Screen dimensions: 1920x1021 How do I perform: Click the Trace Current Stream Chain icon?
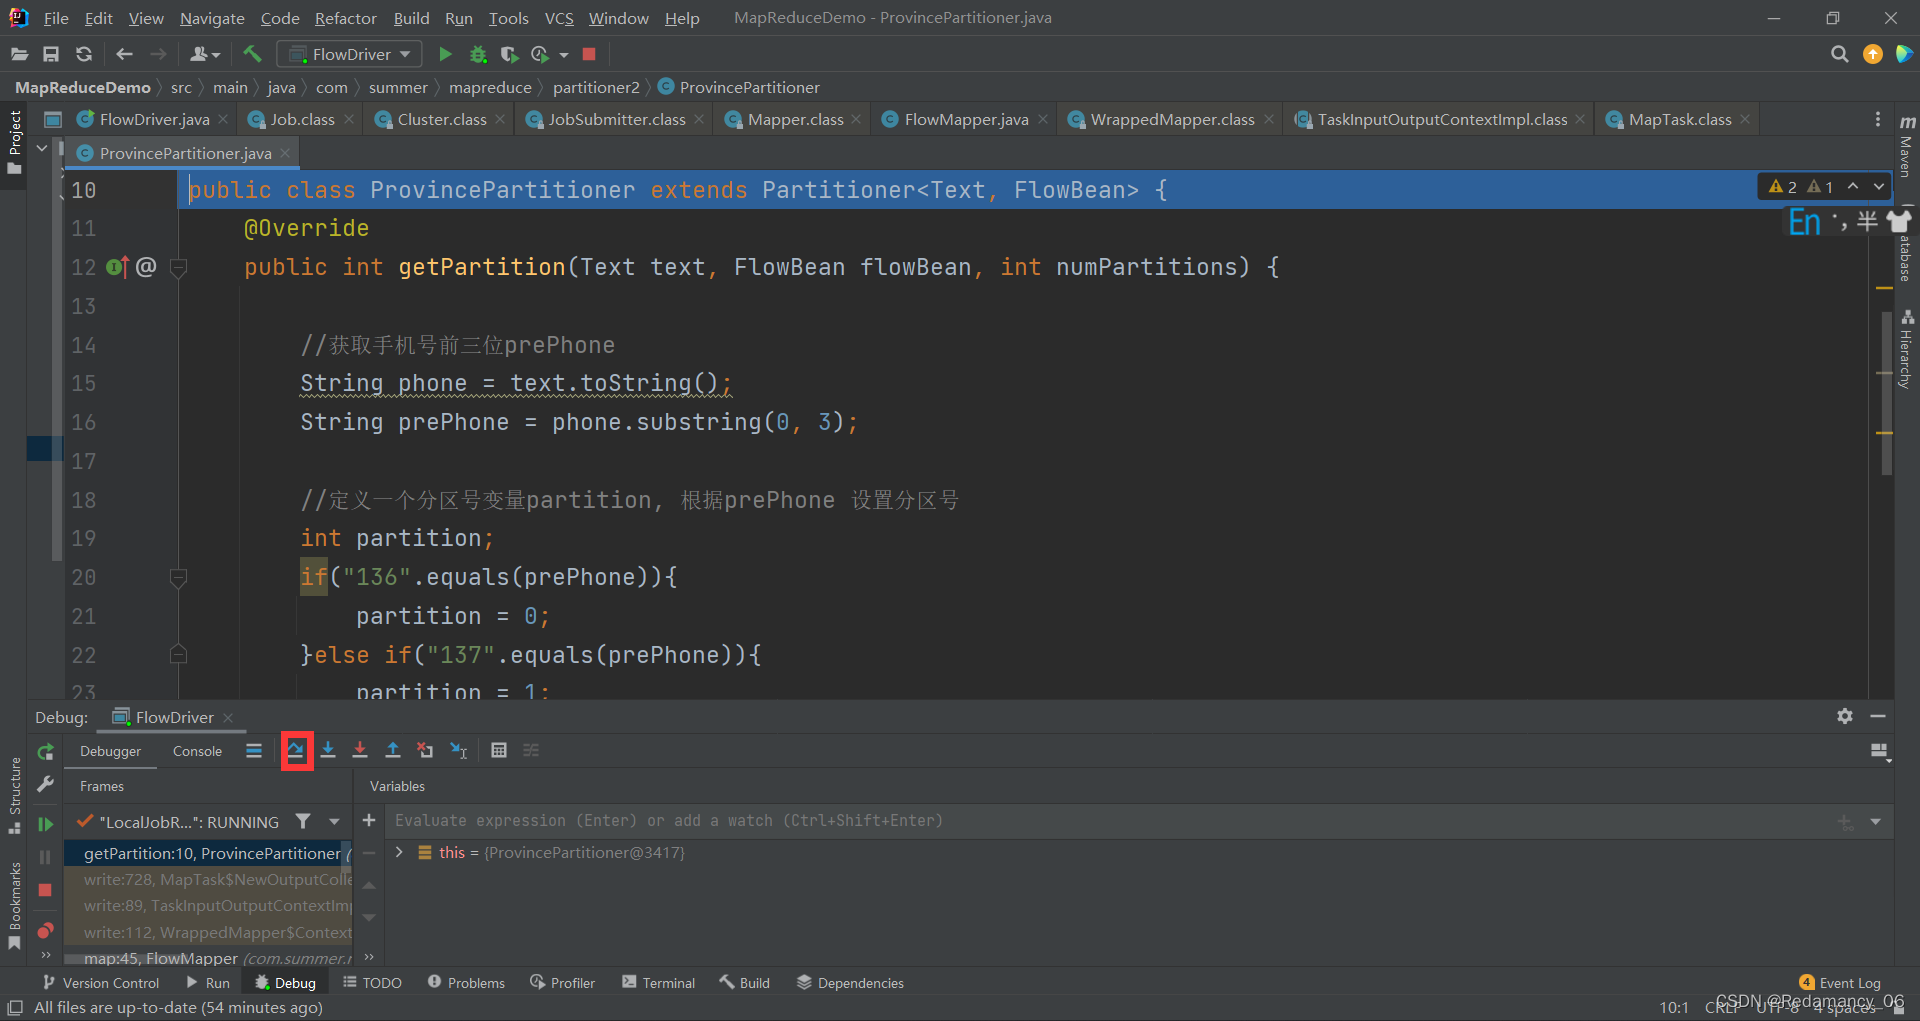pyautogui.click(x=531, y=750)
